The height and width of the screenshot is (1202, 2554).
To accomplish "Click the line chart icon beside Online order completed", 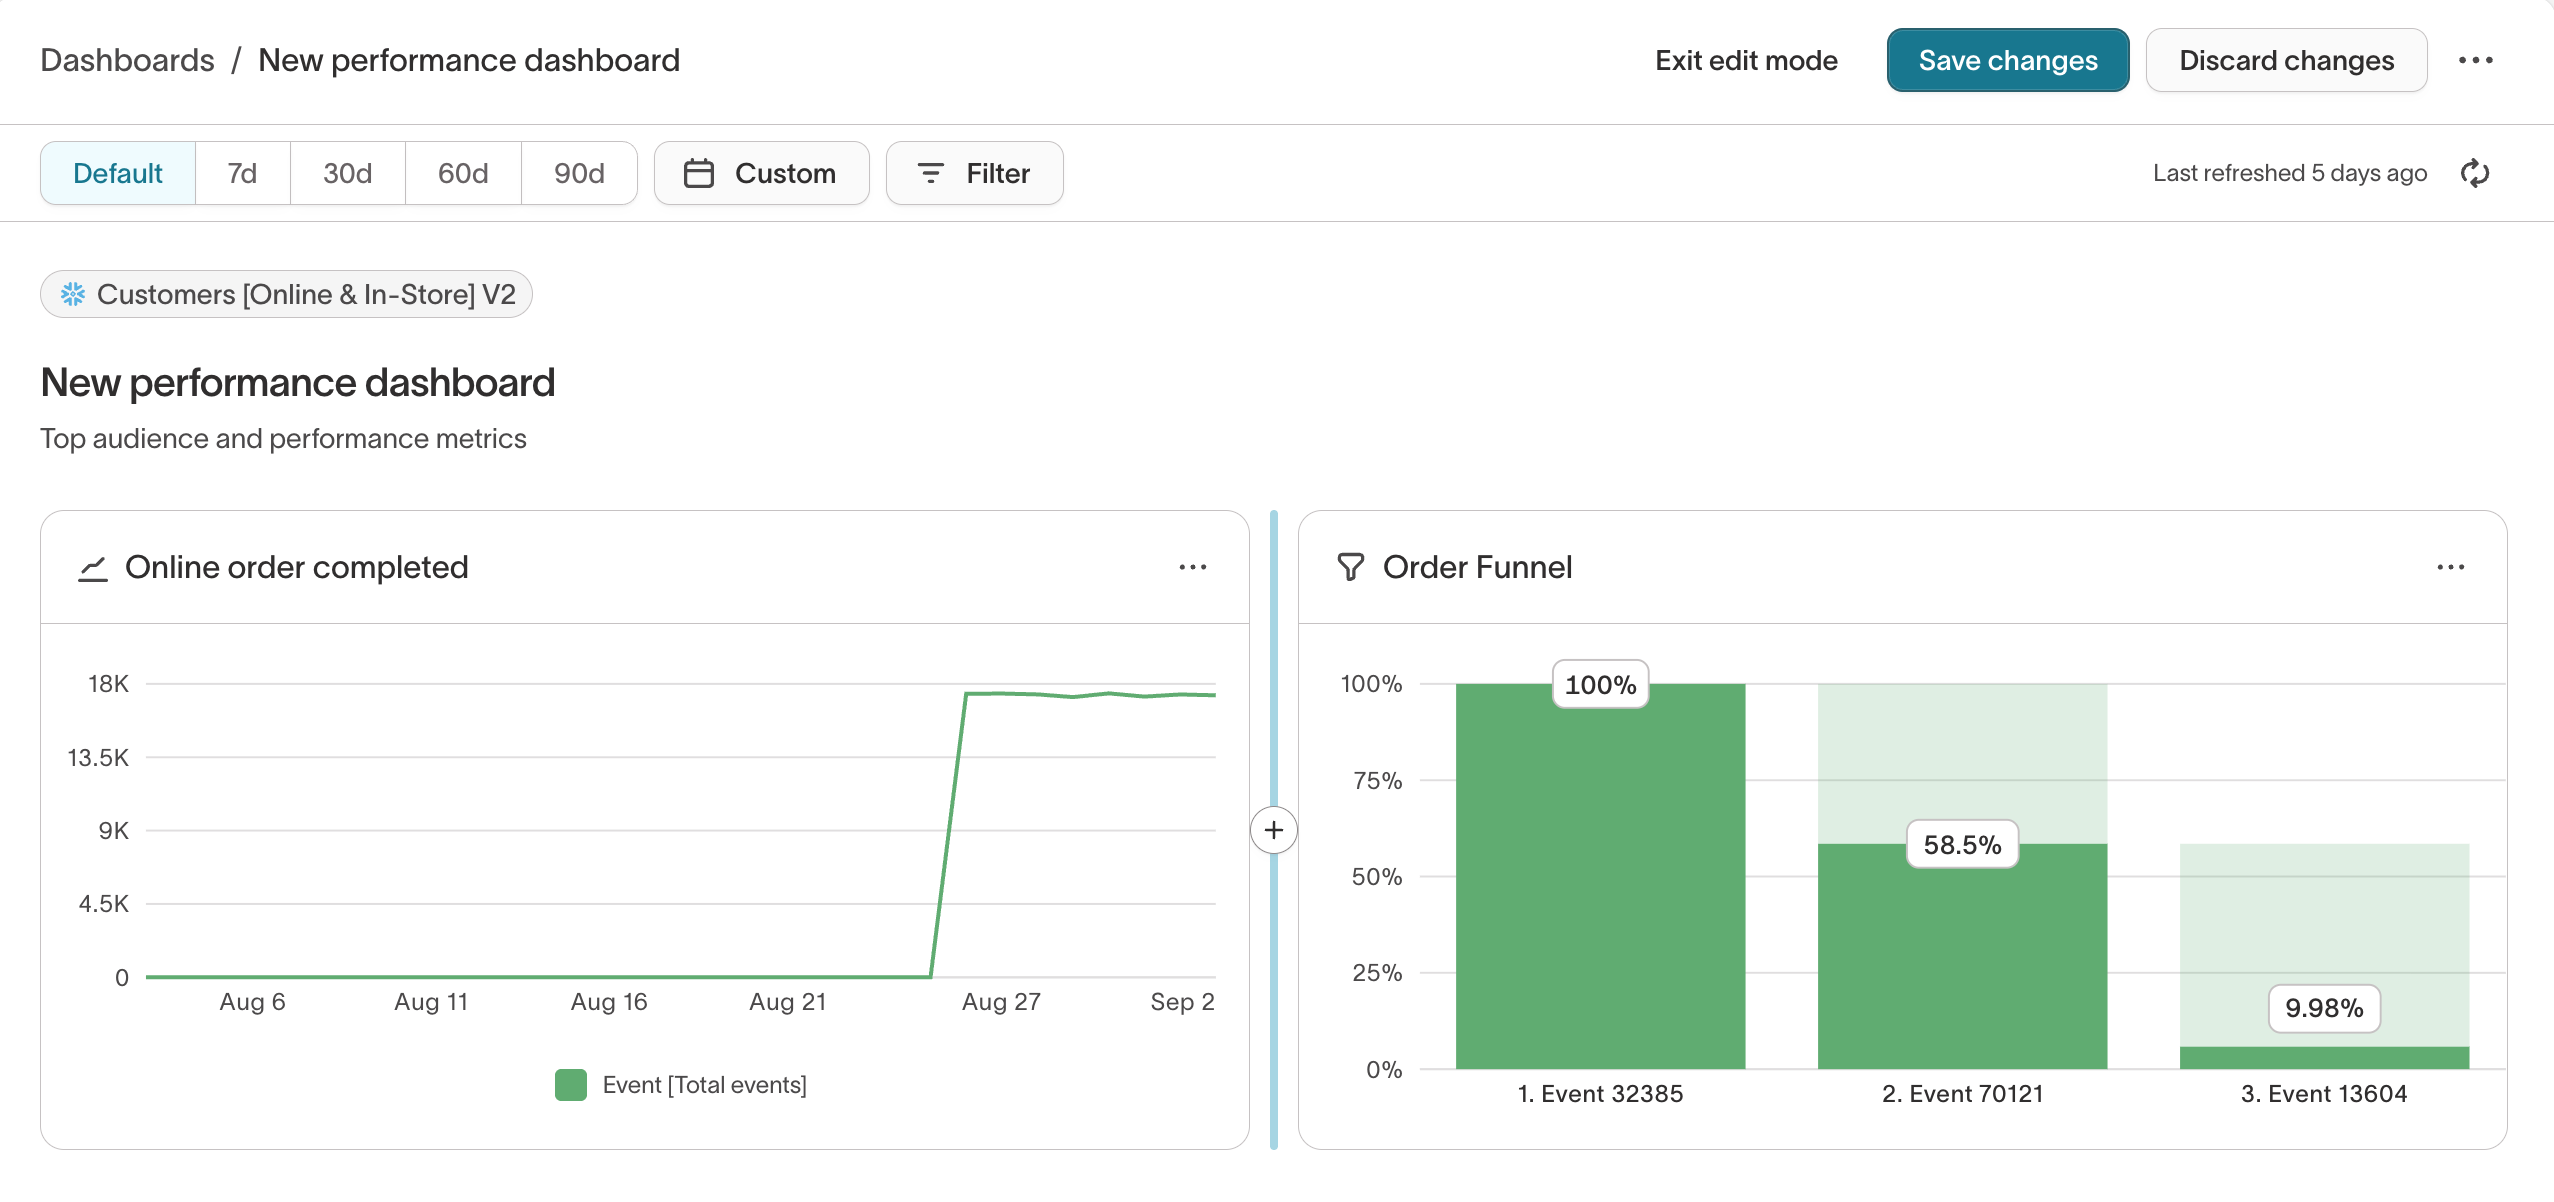I will click(93, 568).
